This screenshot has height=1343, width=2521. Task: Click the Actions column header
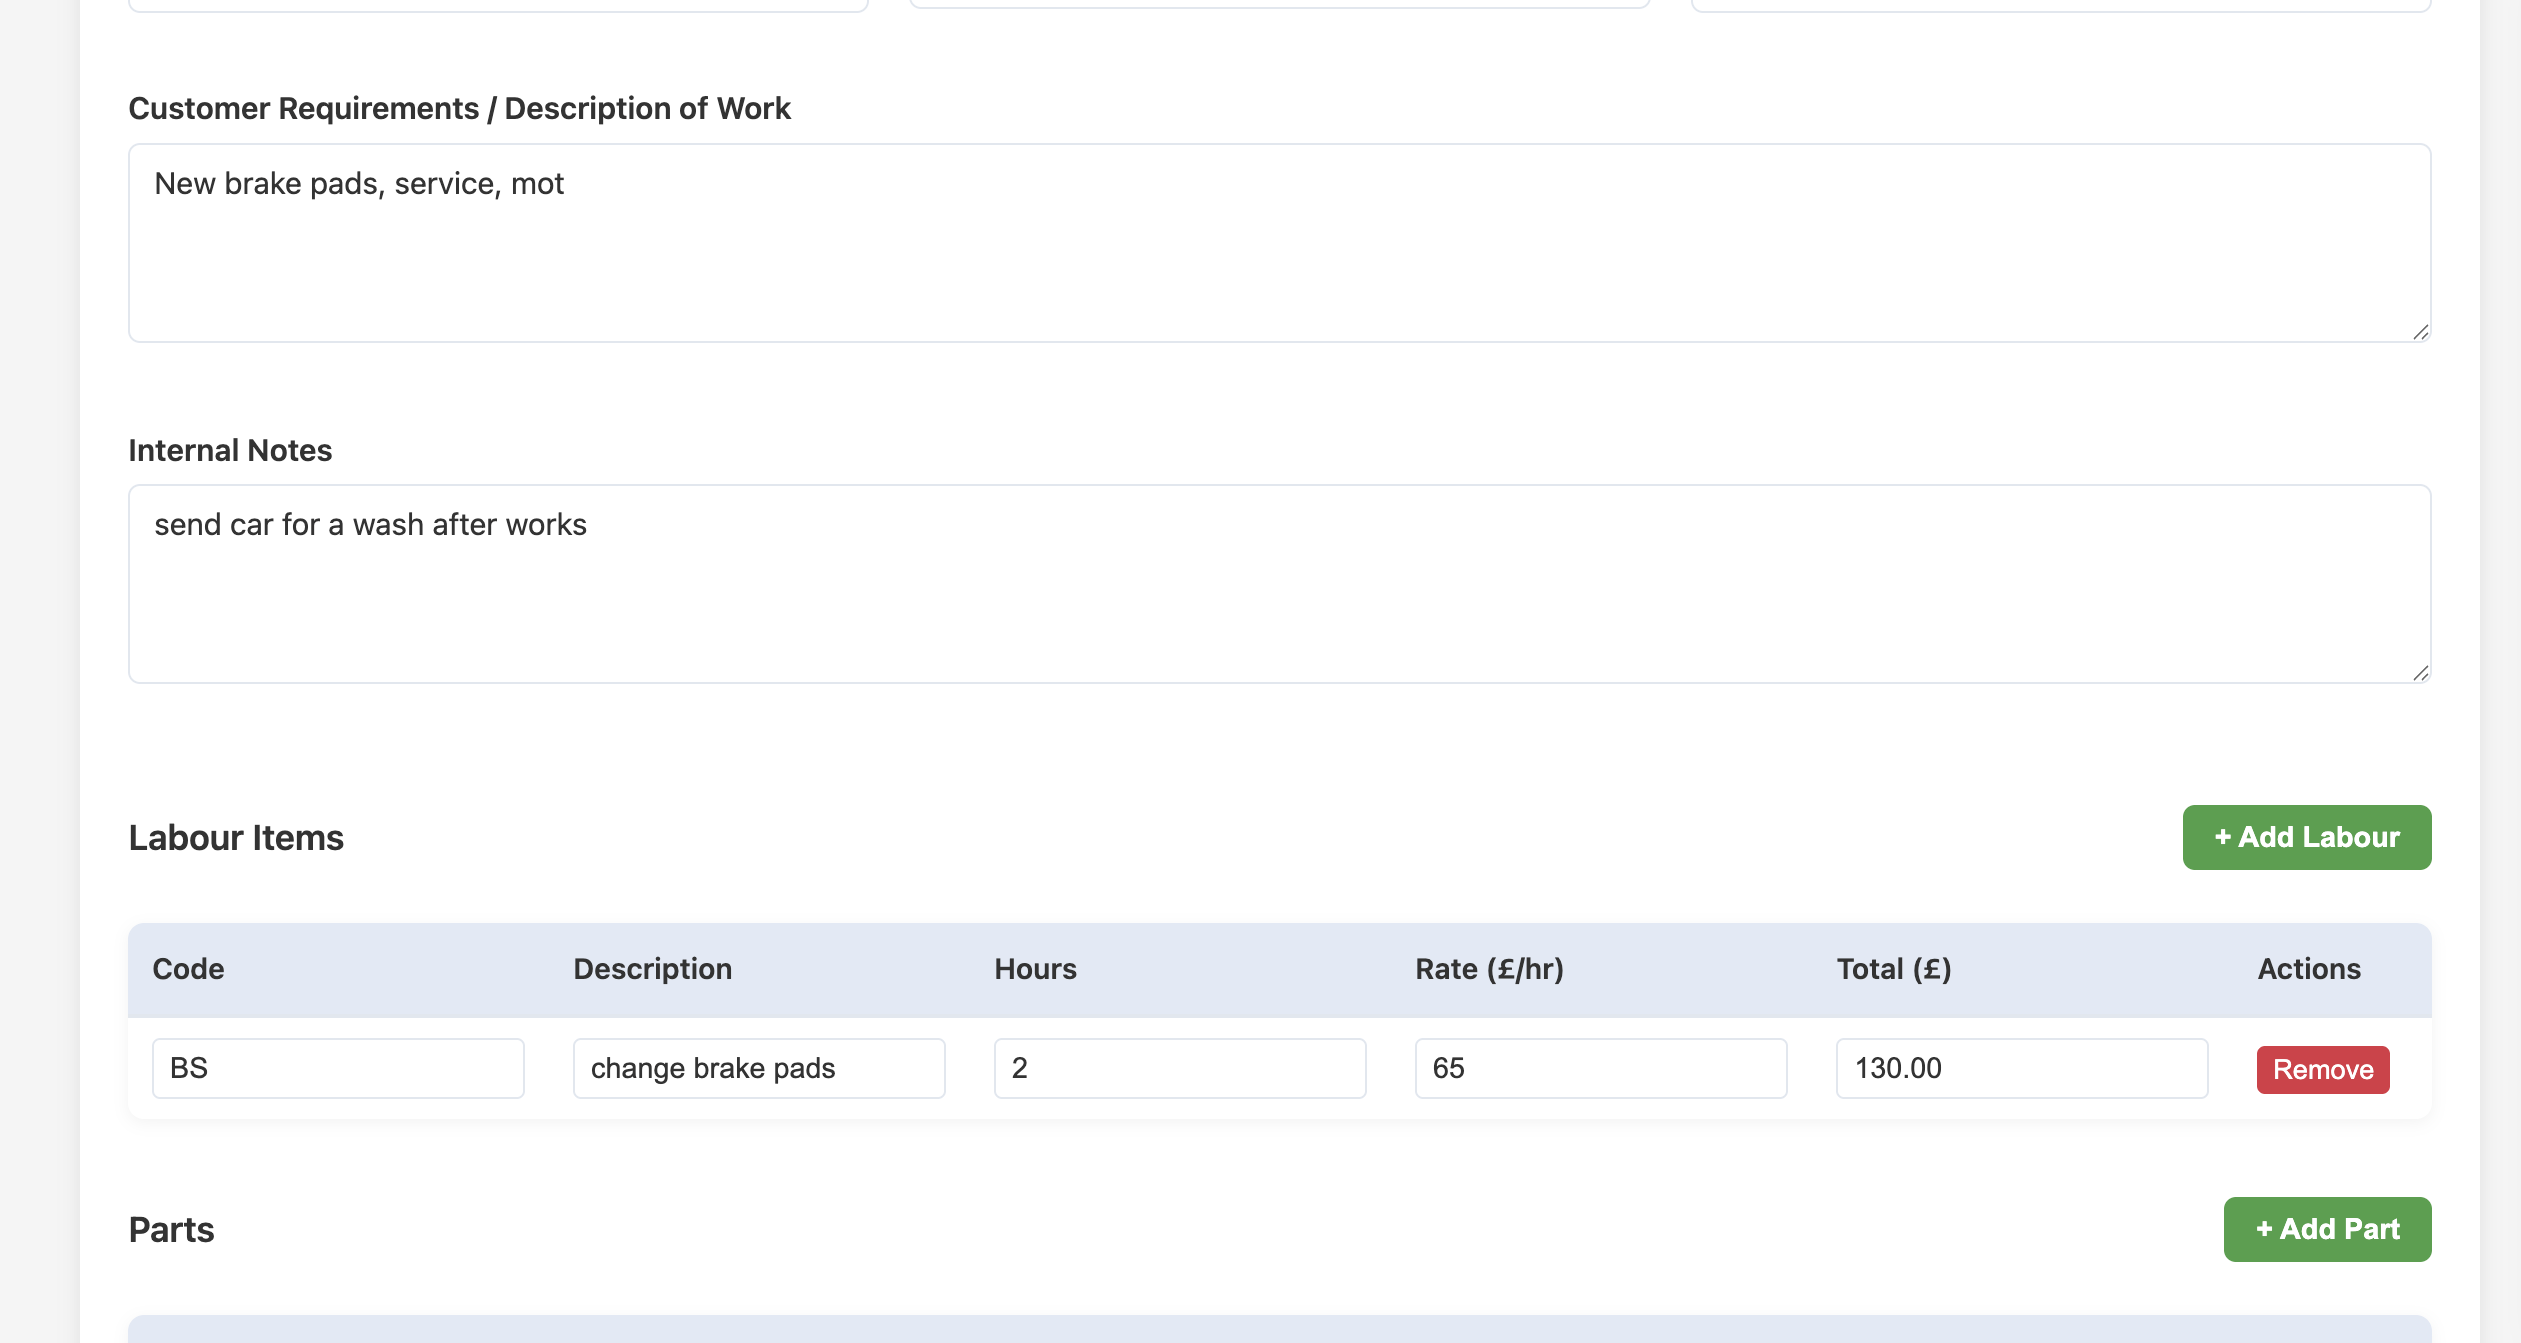tap(2308, 969)
